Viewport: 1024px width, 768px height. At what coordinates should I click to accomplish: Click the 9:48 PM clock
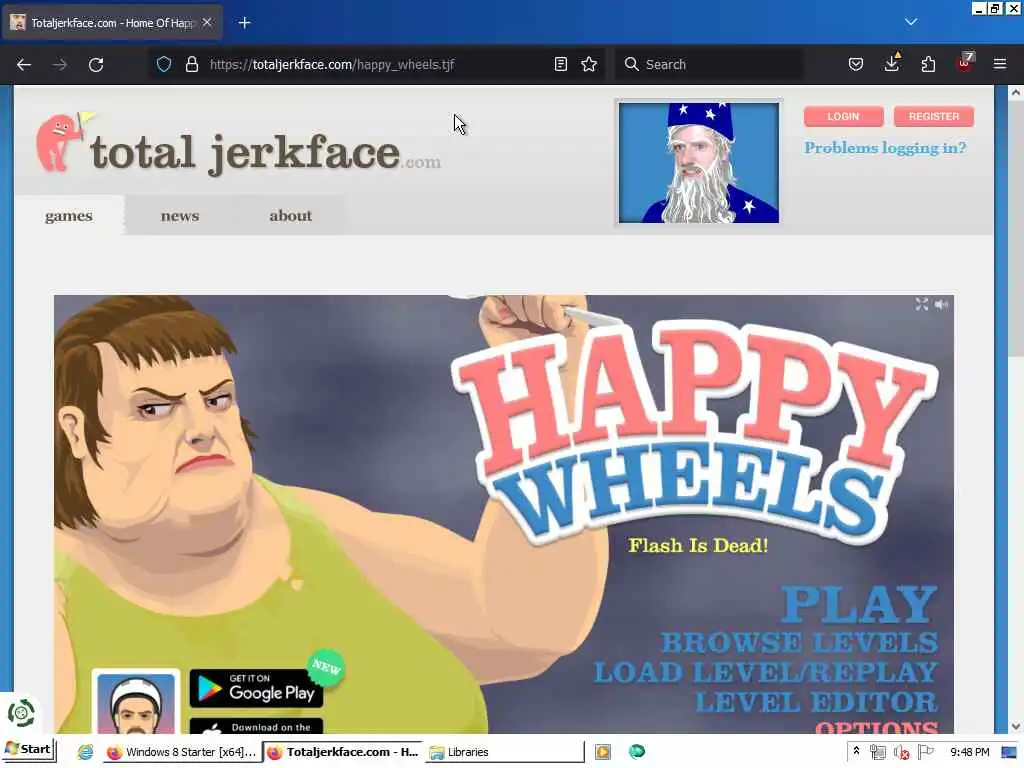[969, 752]
